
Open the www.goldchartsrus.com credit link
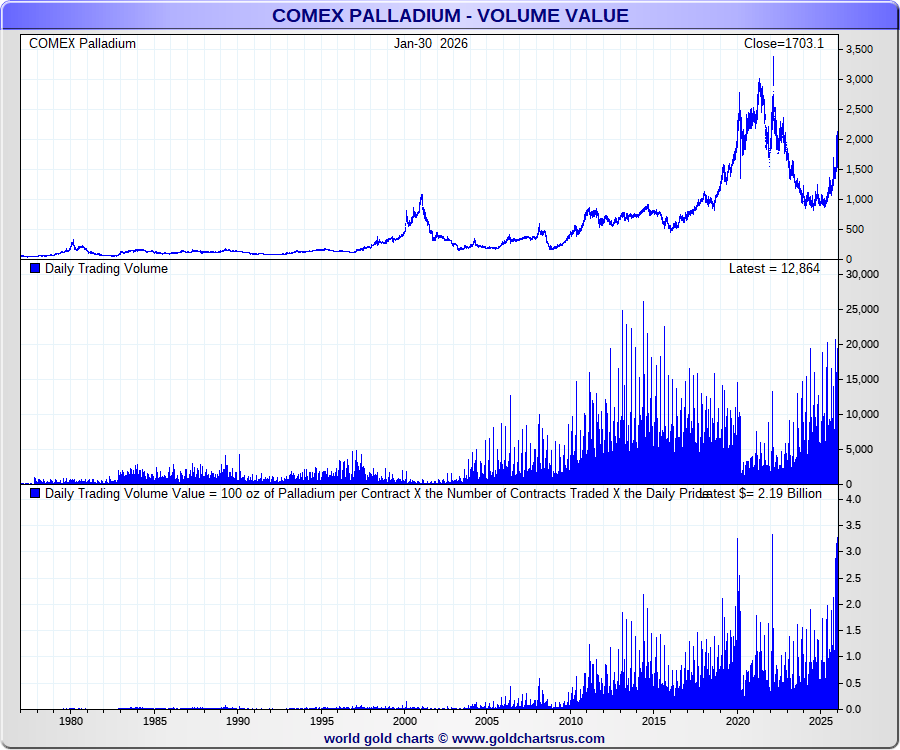[528, 739]
